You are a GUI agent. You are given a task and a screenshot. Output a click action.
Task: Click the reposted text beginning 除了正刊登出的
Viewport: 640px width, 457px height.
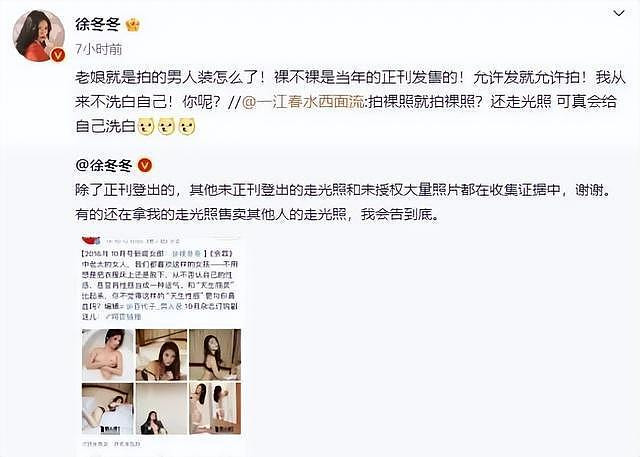pyautogui.click(x=343, y=202)
